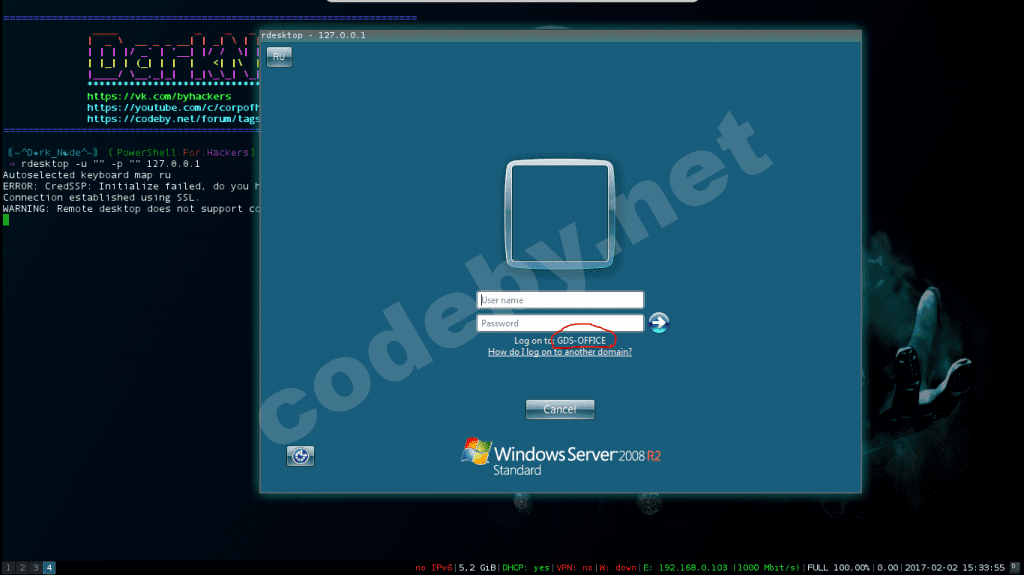Click the blue arrow submit login icon

pos(658,322)
